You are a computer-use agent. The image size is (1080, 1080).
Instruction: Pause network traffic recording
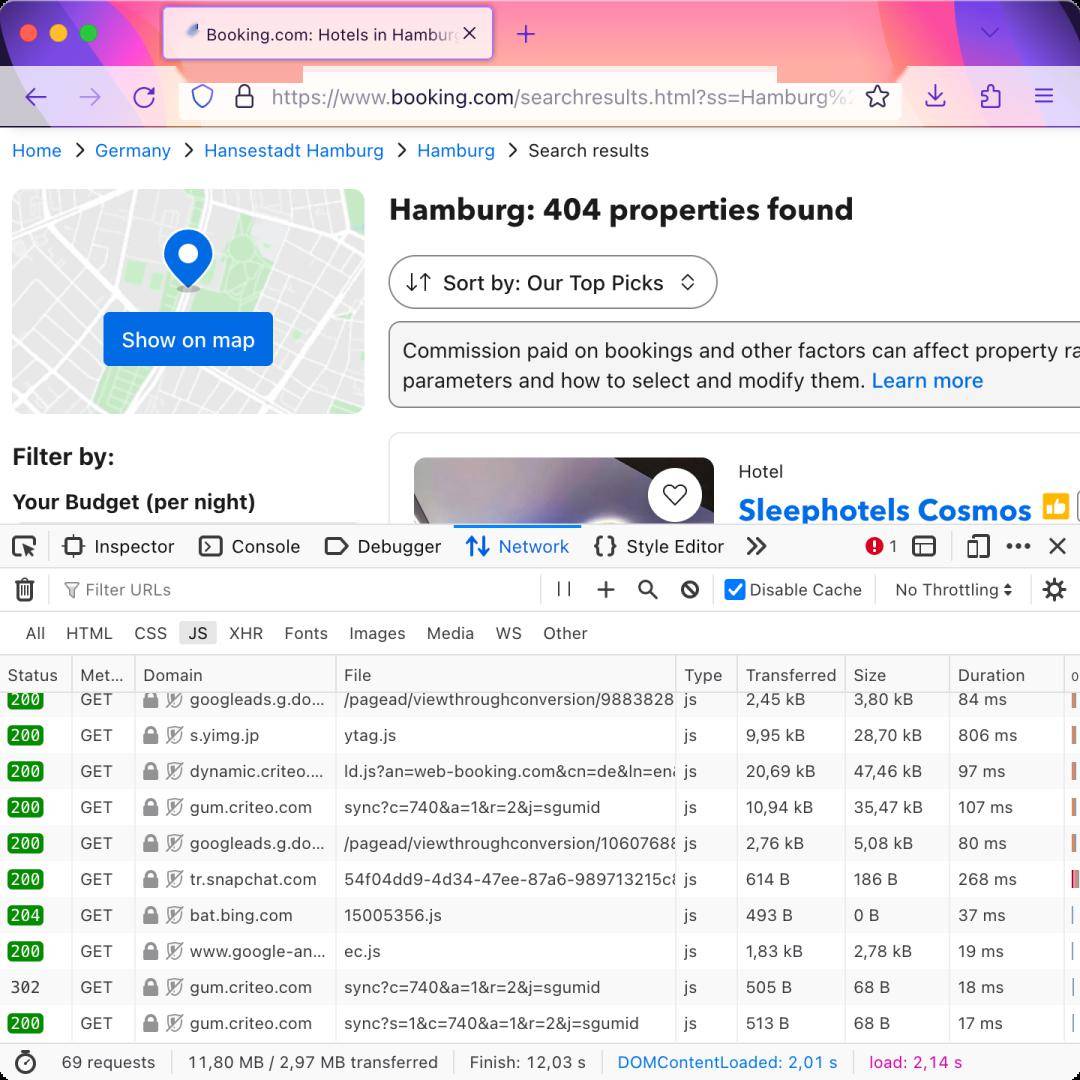[x=563, y=589]
